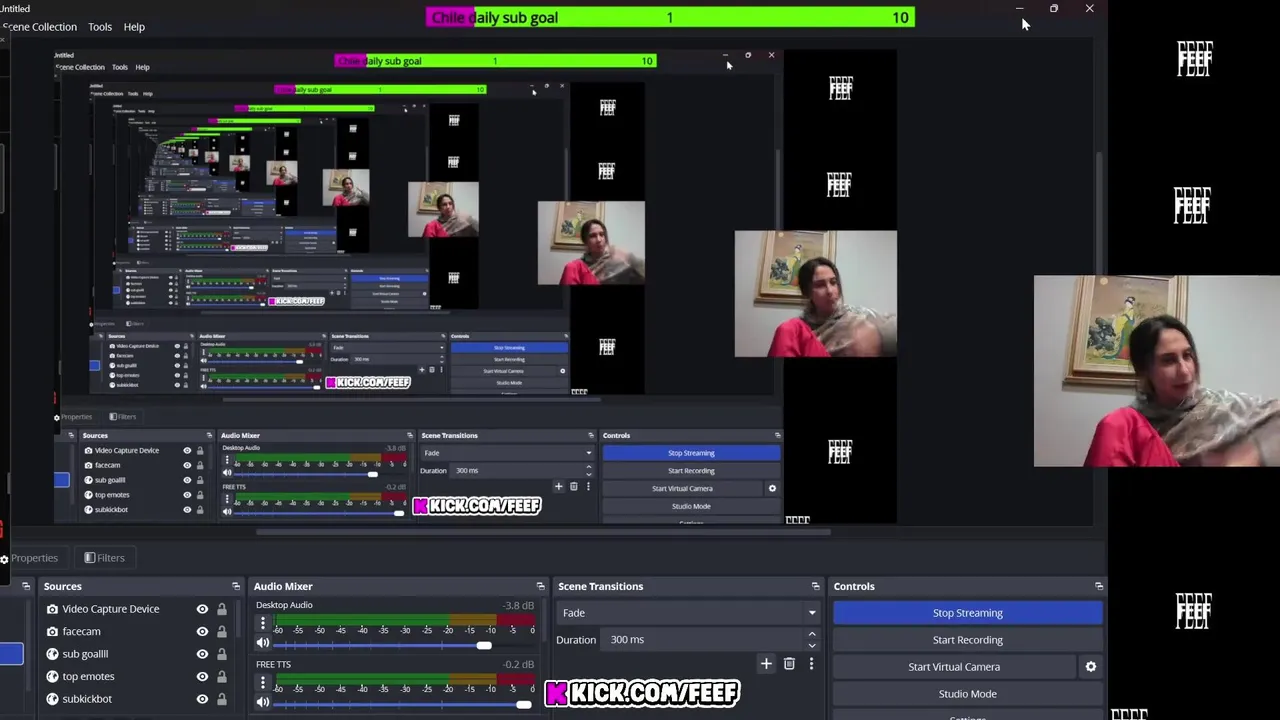Increase transition duration with up arrow
1280x720 pixels.
[x=811, y=634]
